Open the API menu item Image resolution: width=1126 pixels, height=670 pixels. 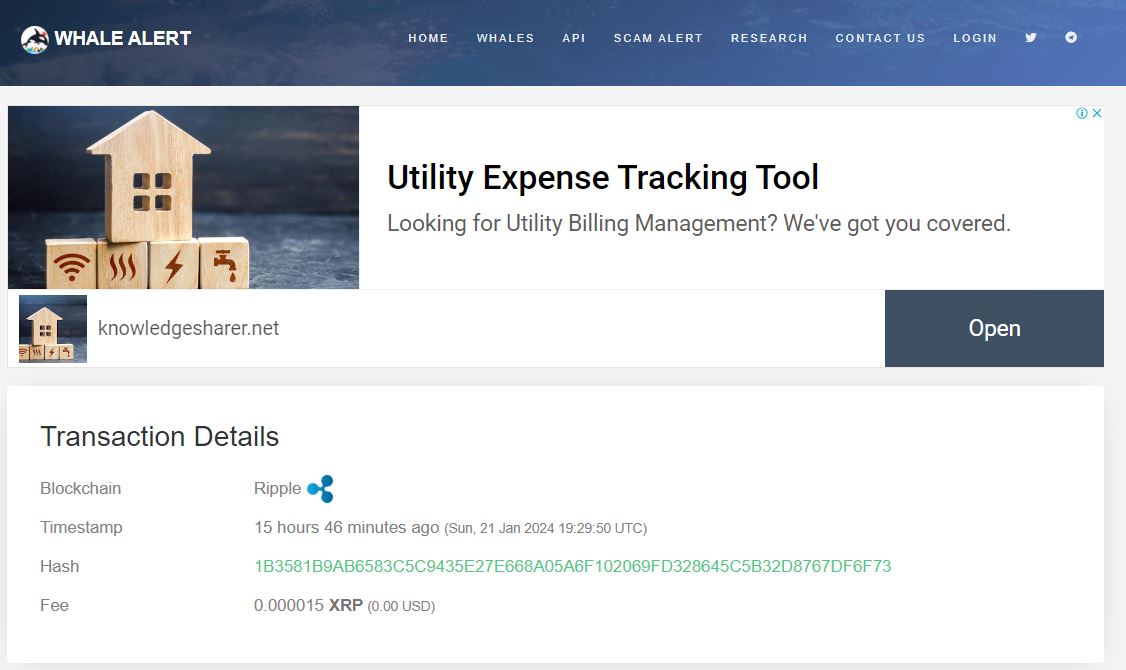(x=574, y=38)
